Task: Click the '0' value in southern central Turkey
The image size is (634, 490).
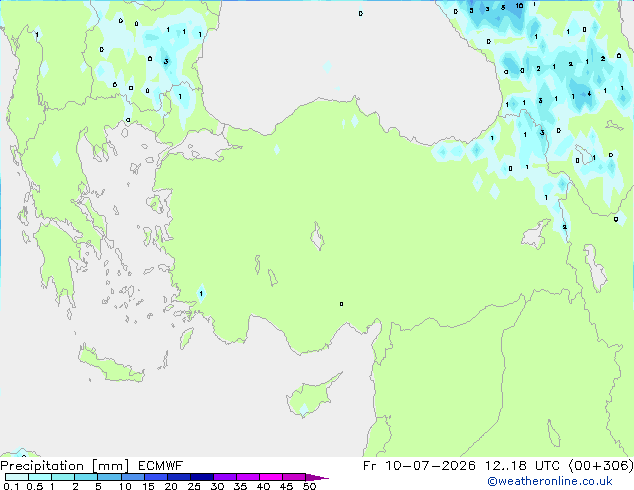Action: pos(341,304)
